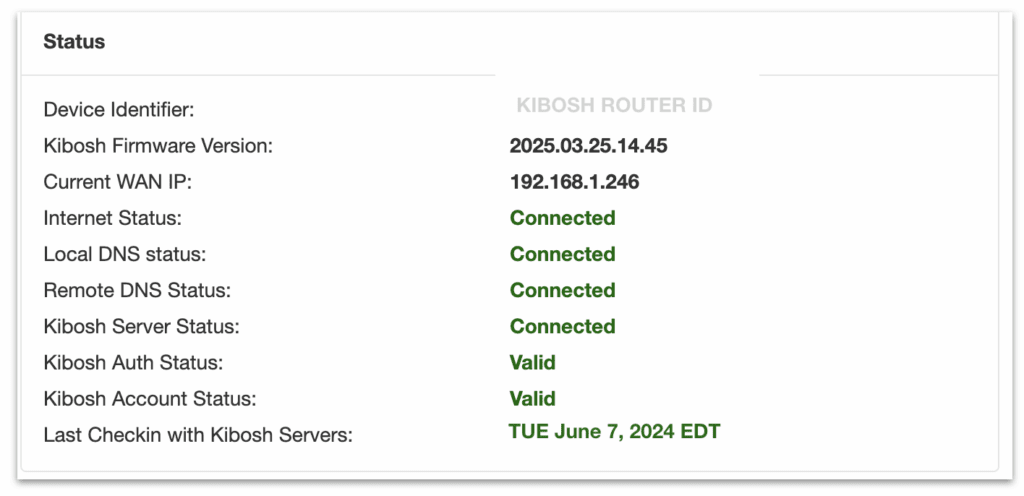Screen dimensions: 1024x496
Task: Select the KIBOSH ROUTER ID placeholder text
Action: tap(614, 105)
